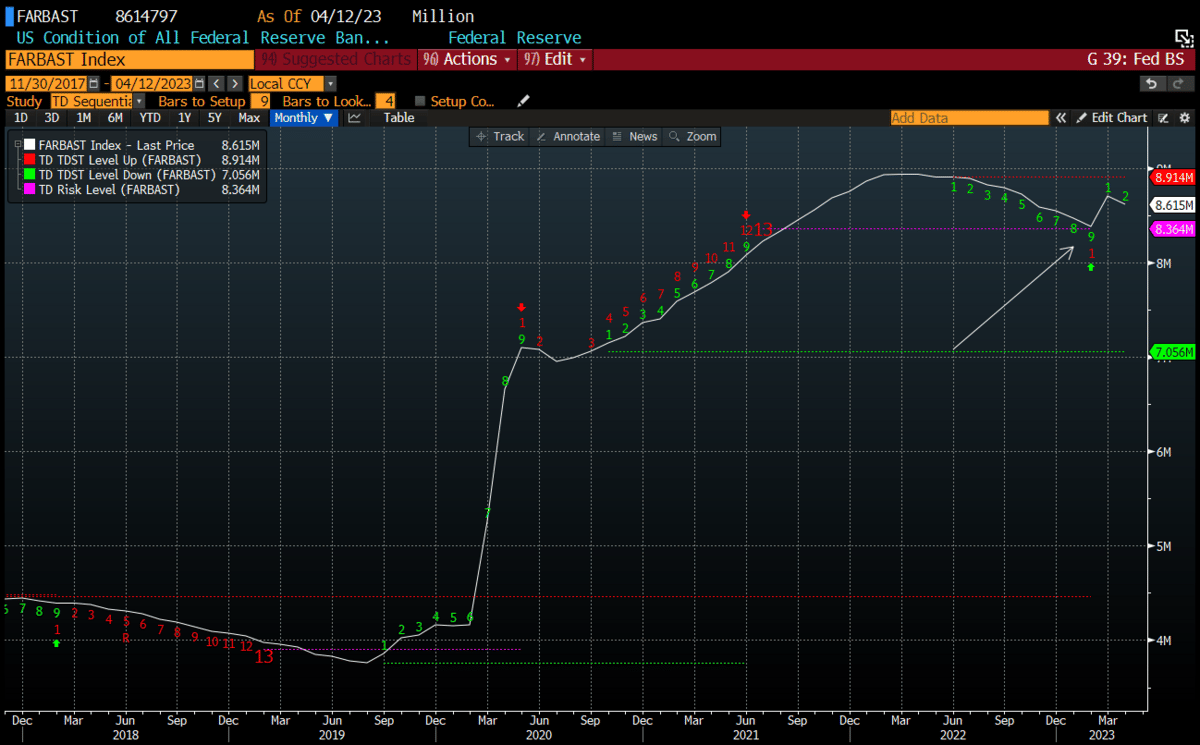Open the Study TD Sequential dropdown
Viewport: 1200px width, 745px height.
[x=138, y=101]
